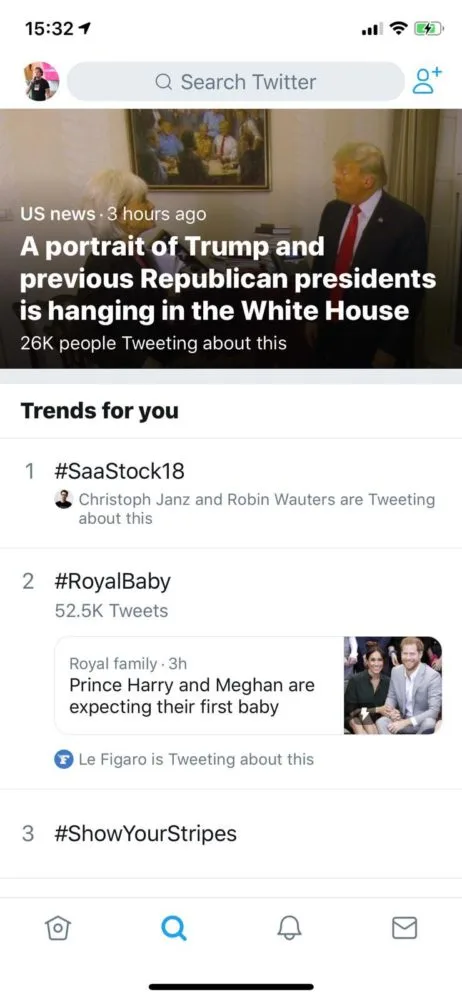This screenshot has width=462, height=1000.
Task: Open the profile avatar picture
Action: [42, 81]
